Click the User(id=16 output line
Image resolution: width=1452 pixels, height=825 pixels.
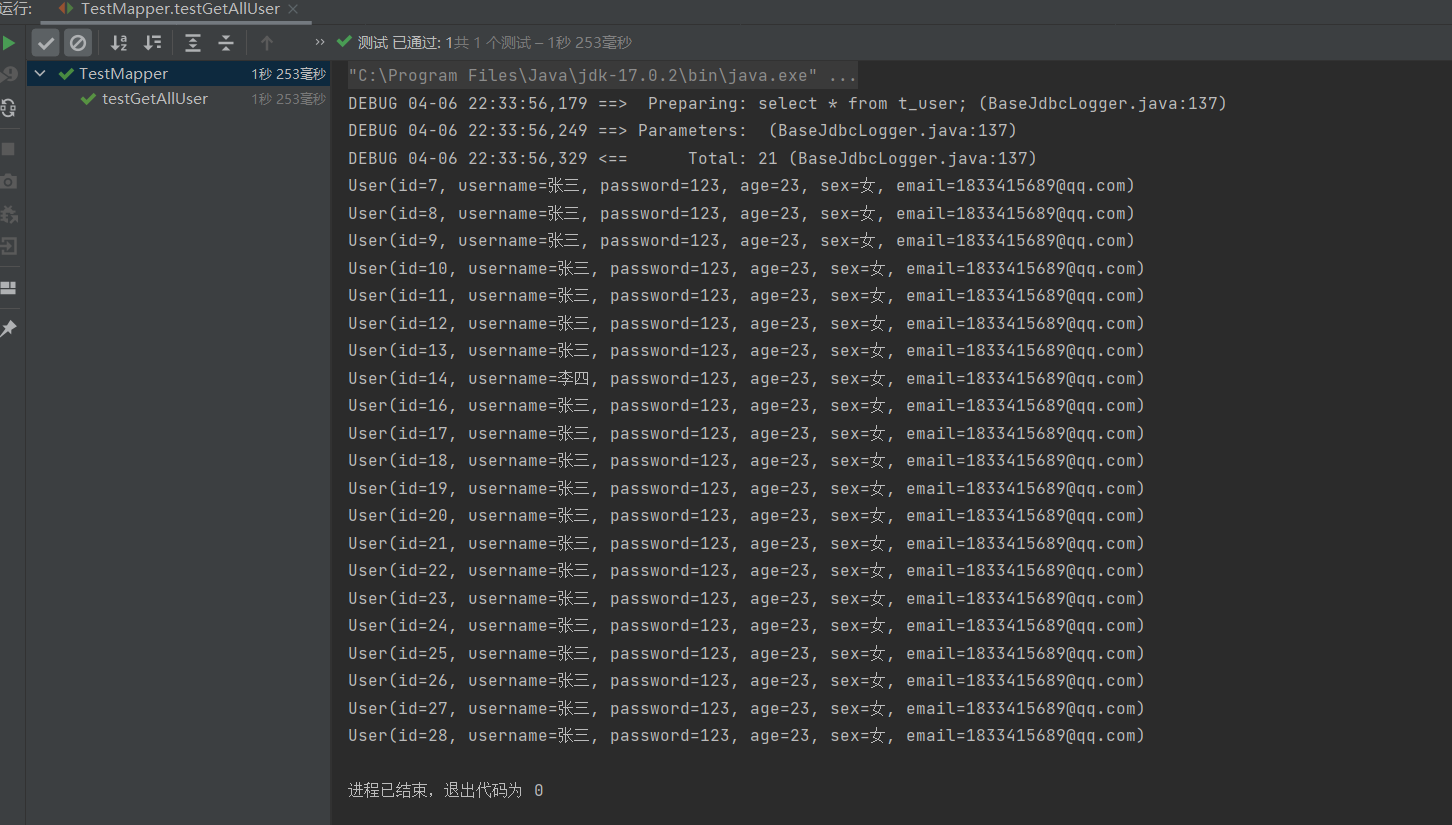[747, 406]
